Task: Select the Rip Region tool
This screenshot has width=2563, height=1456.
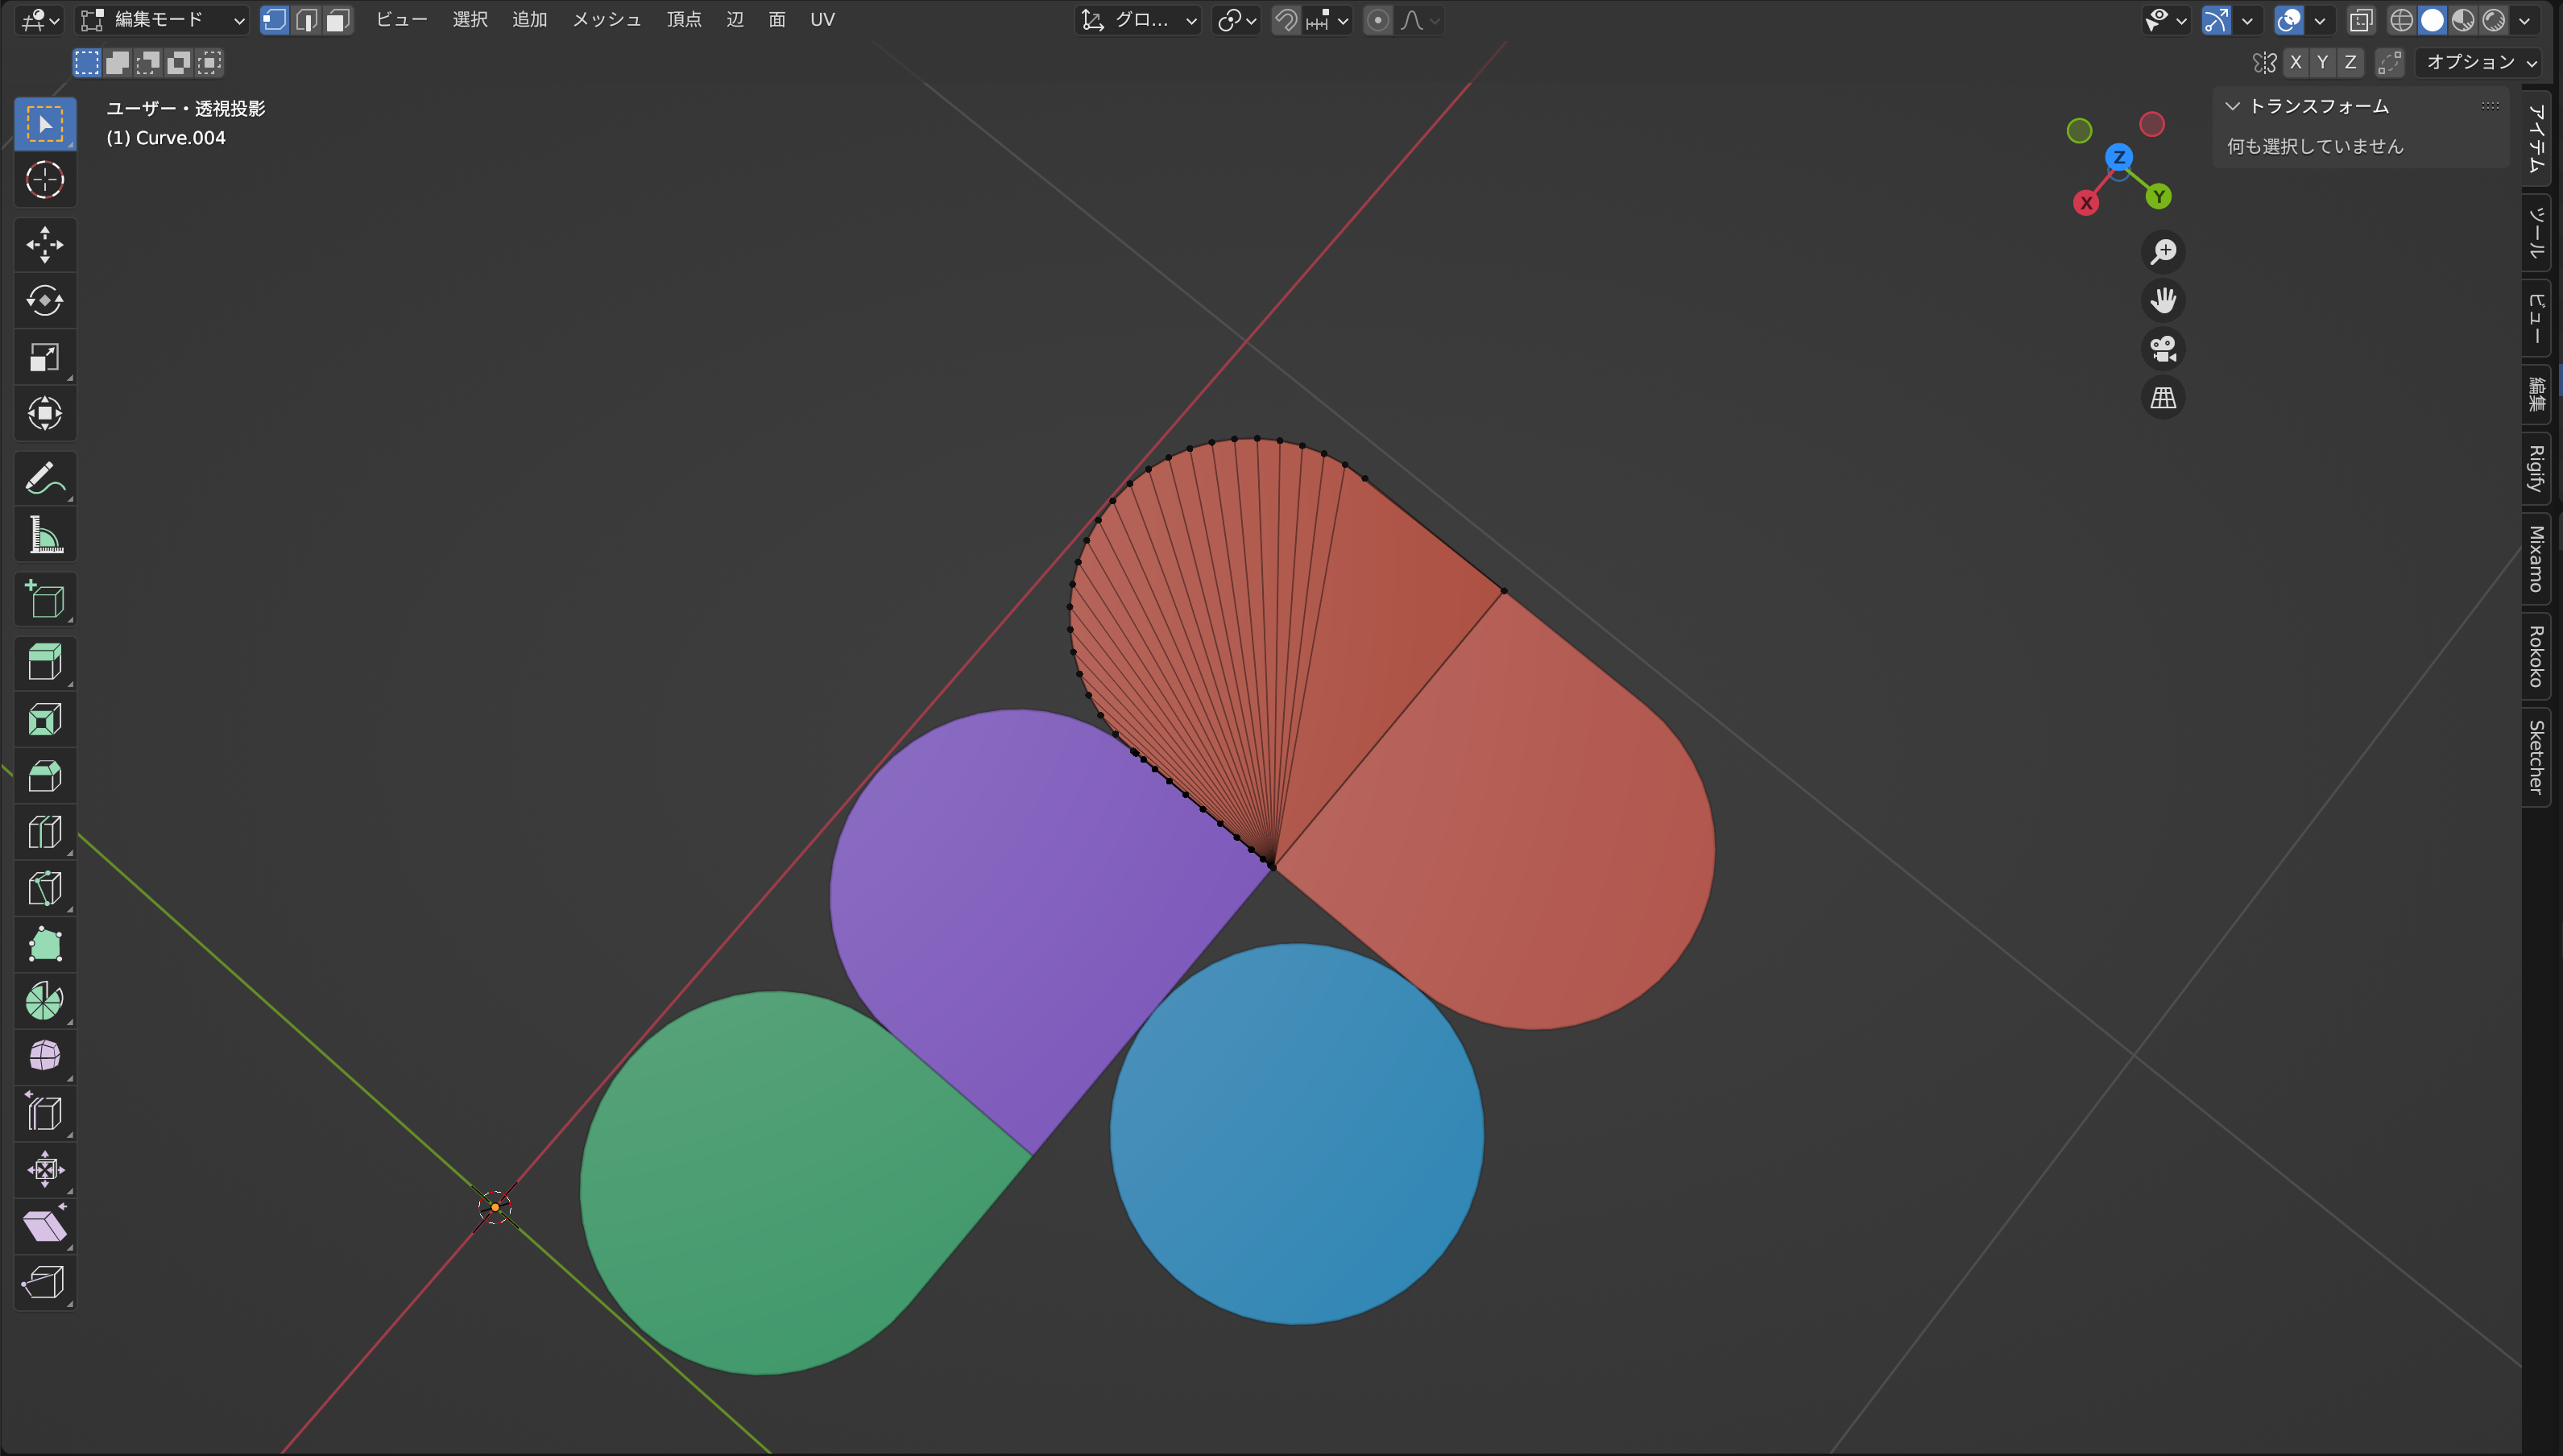Action: tap(45, 1281)
